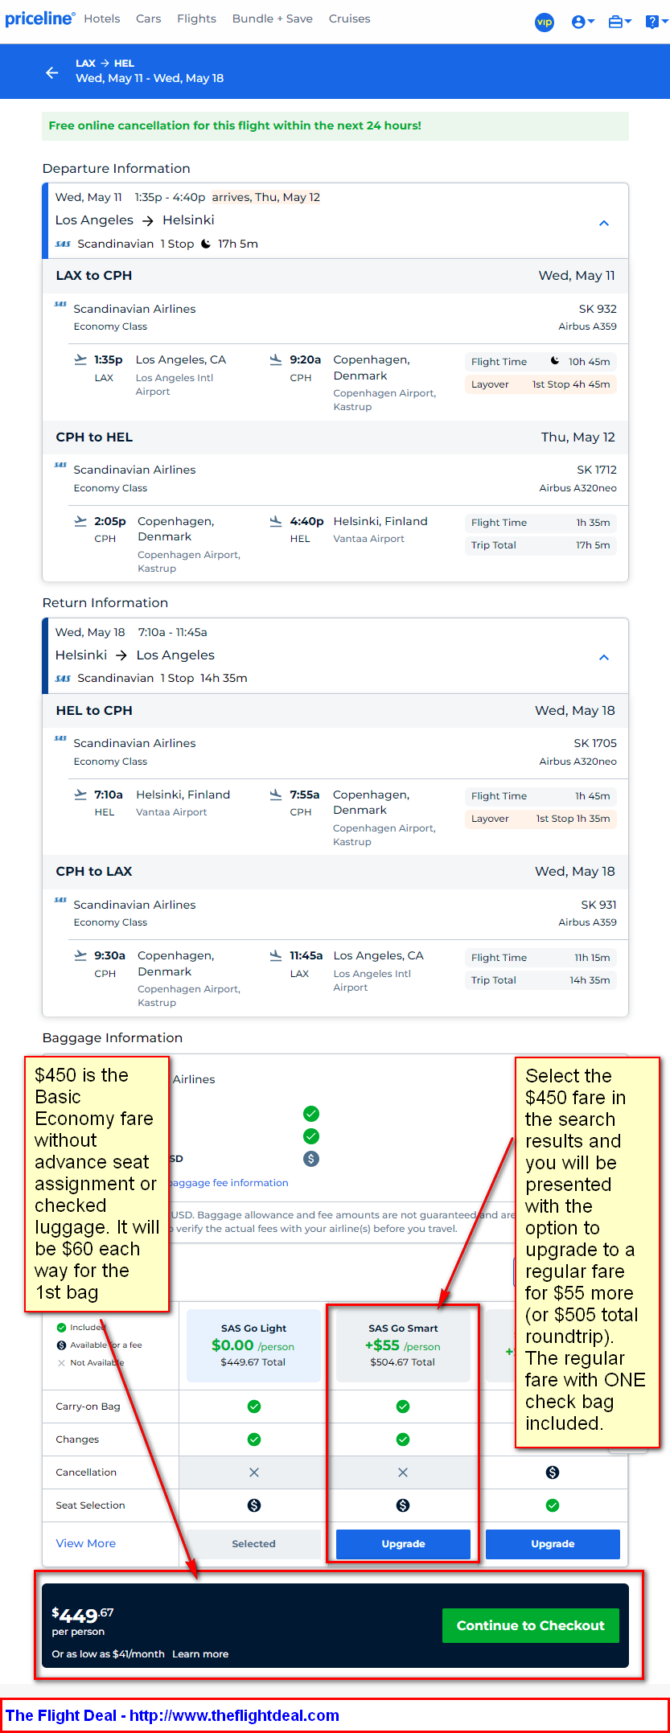The width and height of the screenshot is (670, 1733).
Task: Click the $449.67 per person price
Action: coord(83,1615)
